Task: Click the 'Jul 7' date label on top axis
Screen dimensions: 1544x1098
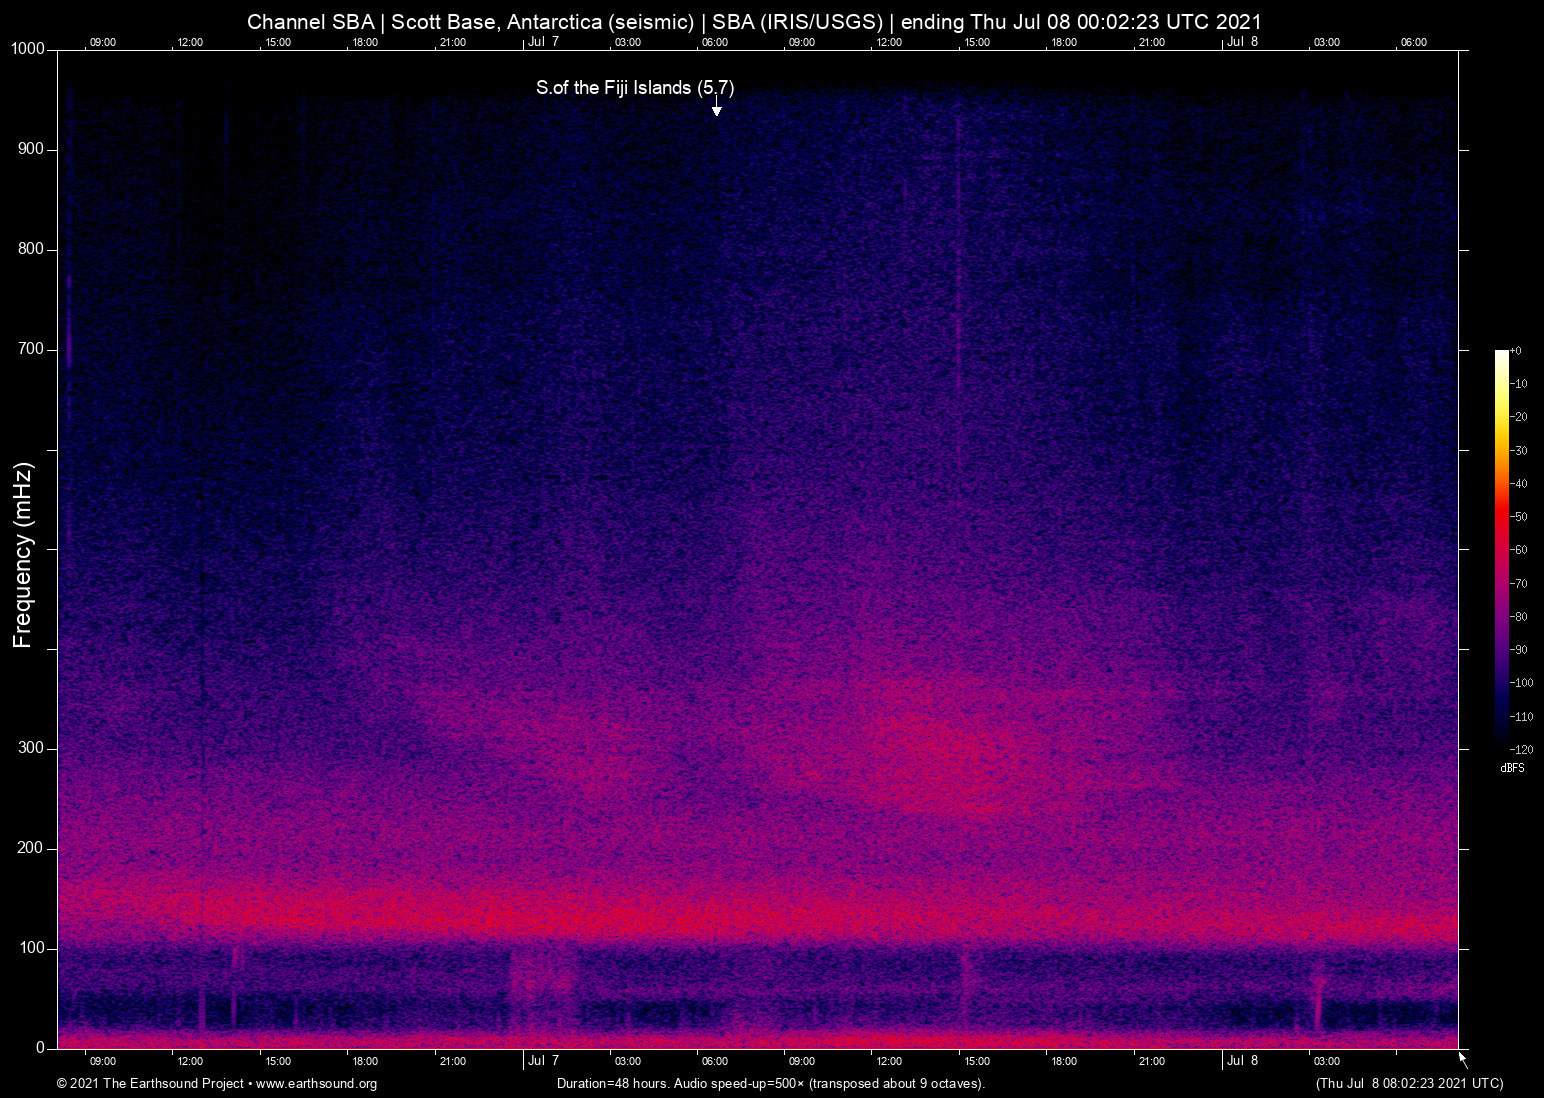Action: point(543,42)
